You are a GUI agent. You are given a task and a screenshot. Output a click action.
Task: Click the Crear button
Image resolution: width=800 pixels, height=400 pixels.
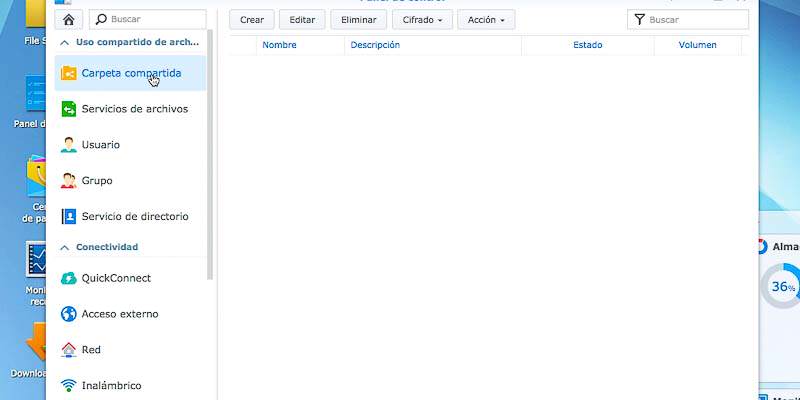pyautogui.click(x=252, y=20)
